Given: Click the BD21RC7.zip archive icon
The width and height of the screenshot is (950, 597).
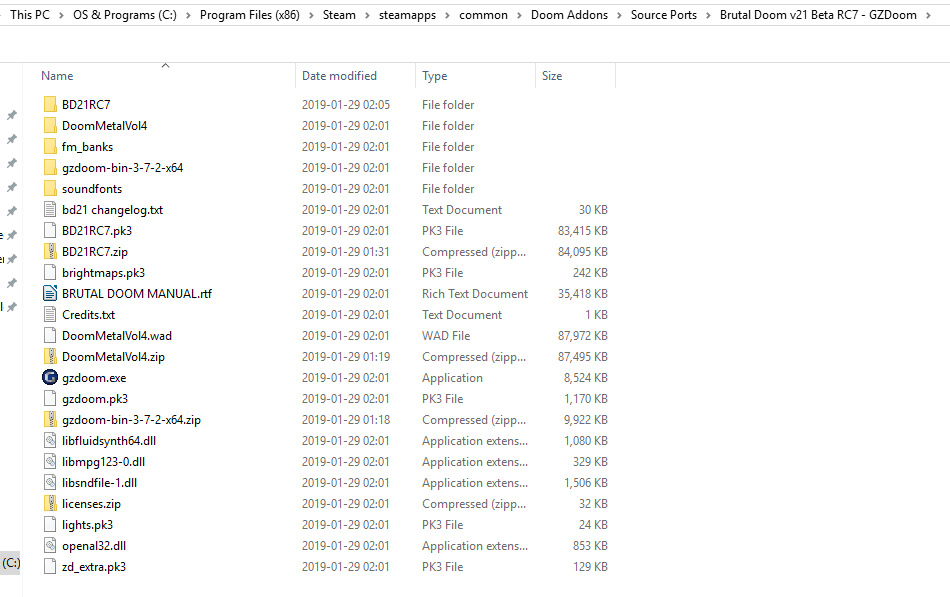Looking at the screenshot, I should 50,252.
